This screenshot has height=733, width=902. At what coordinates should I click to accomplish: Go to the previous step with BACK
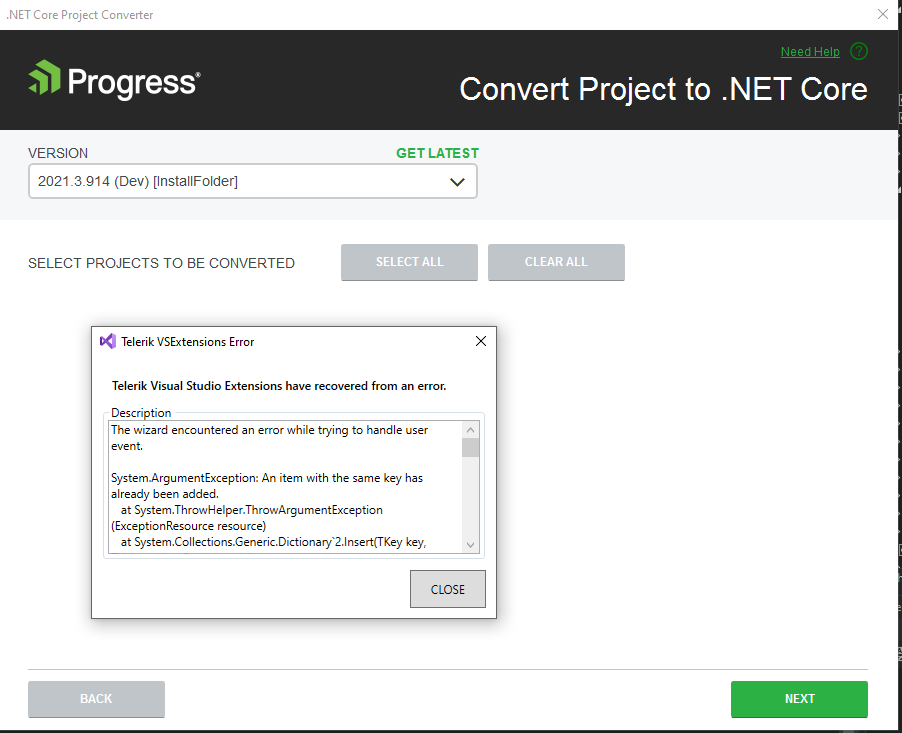[x=96, y=699]
